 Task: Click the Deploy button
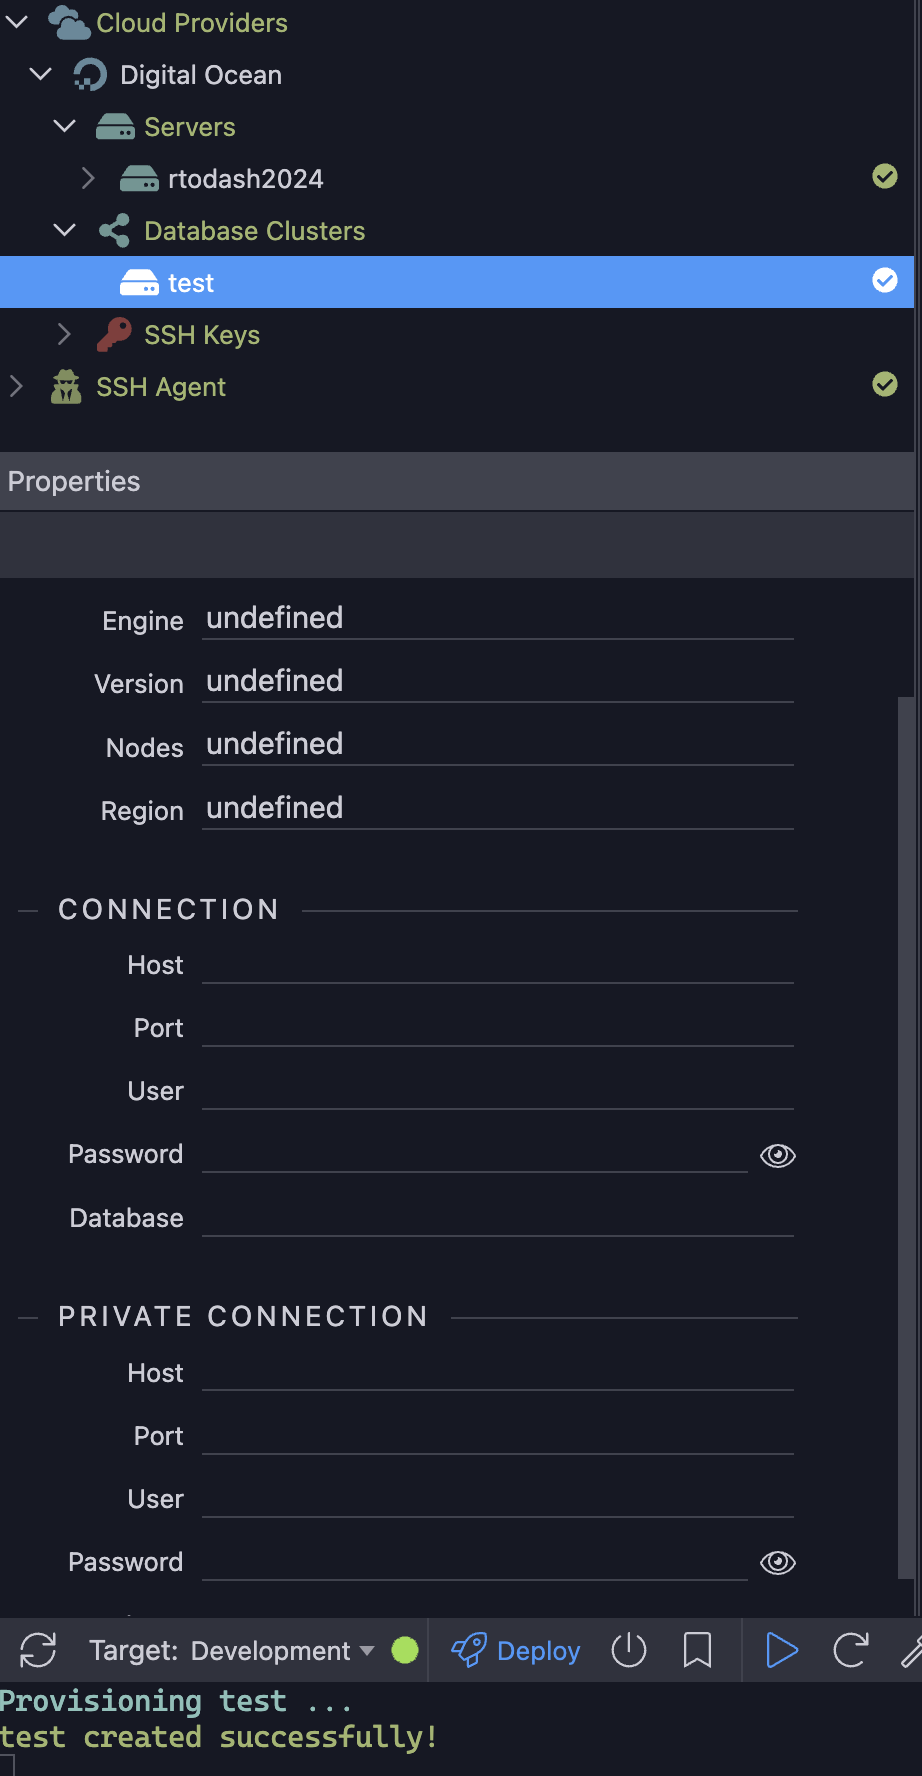[516, 1650]
